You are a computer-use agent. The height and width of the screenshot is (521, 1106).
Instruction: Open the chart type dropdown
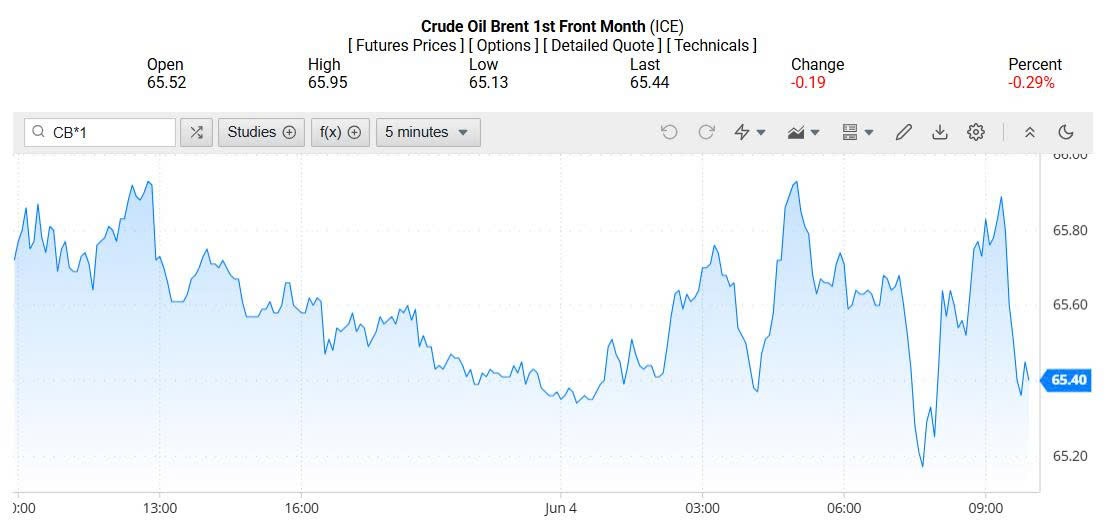coord(804,132)
